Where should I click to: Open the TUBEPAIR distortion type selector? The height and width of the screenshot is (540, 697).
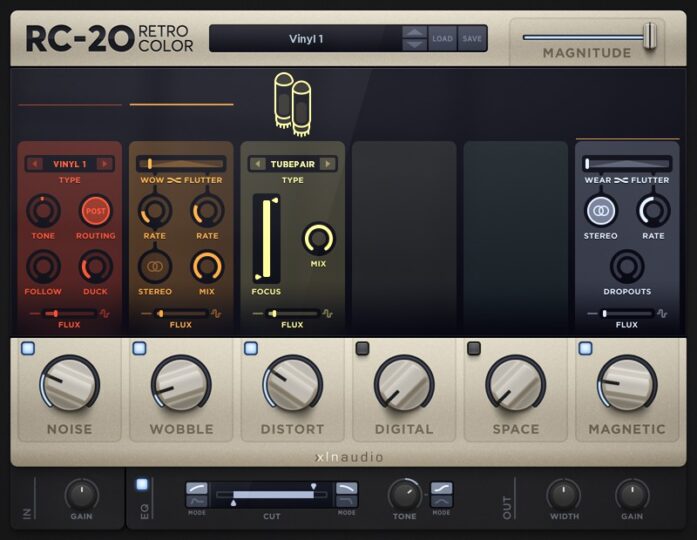point(292,164)
